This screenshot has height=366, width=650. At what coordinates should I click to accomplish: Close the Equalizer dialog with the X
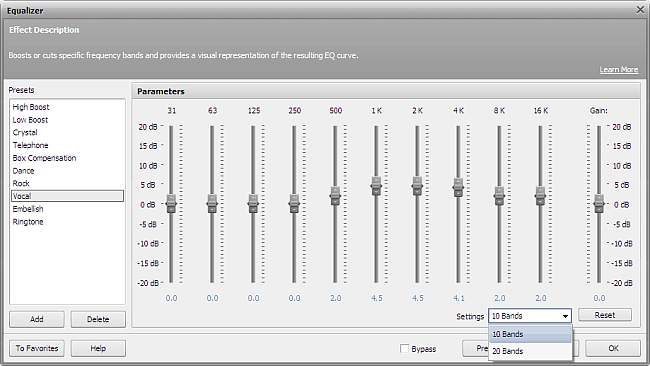640,10
